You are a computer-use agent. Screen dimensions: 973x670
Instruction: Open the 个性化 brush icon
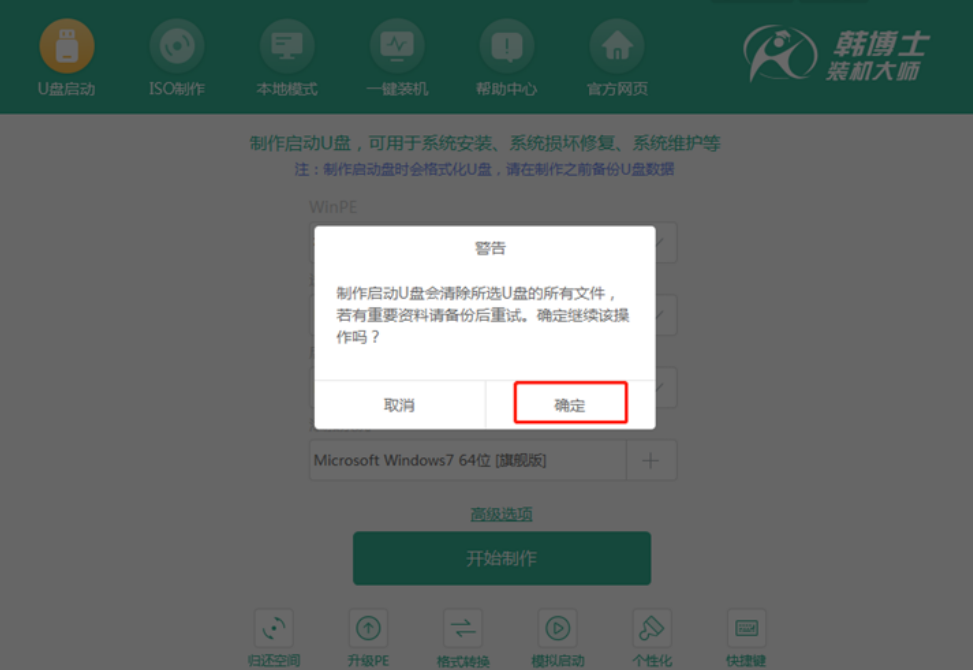tap(652, 628)
